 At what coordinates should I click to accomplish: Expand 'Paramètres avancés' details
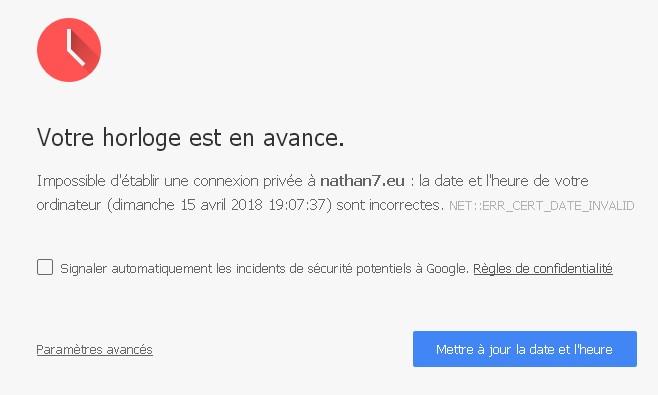[x=94, y=349]
